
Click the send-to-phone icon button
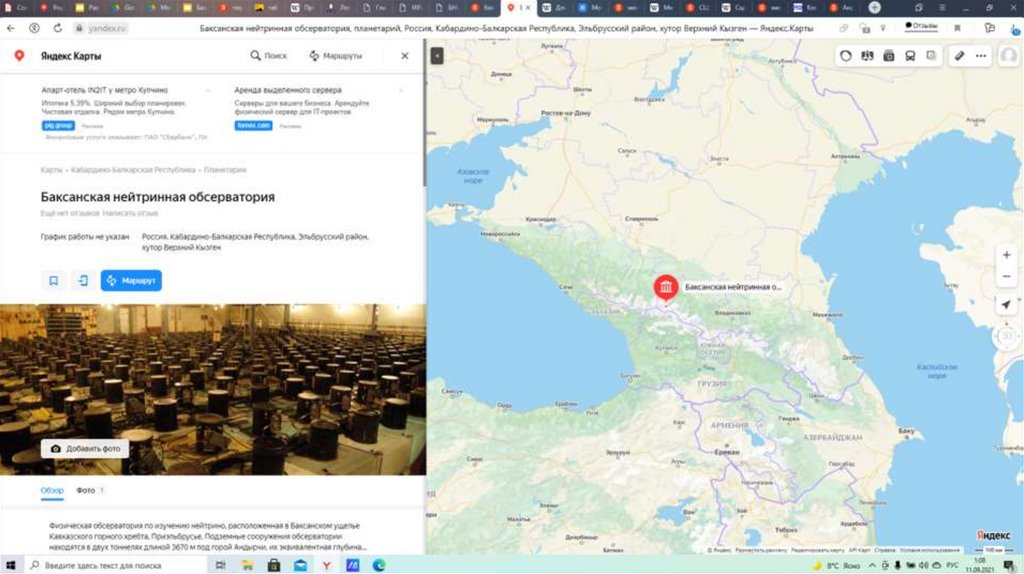click(x=83, y=281)
